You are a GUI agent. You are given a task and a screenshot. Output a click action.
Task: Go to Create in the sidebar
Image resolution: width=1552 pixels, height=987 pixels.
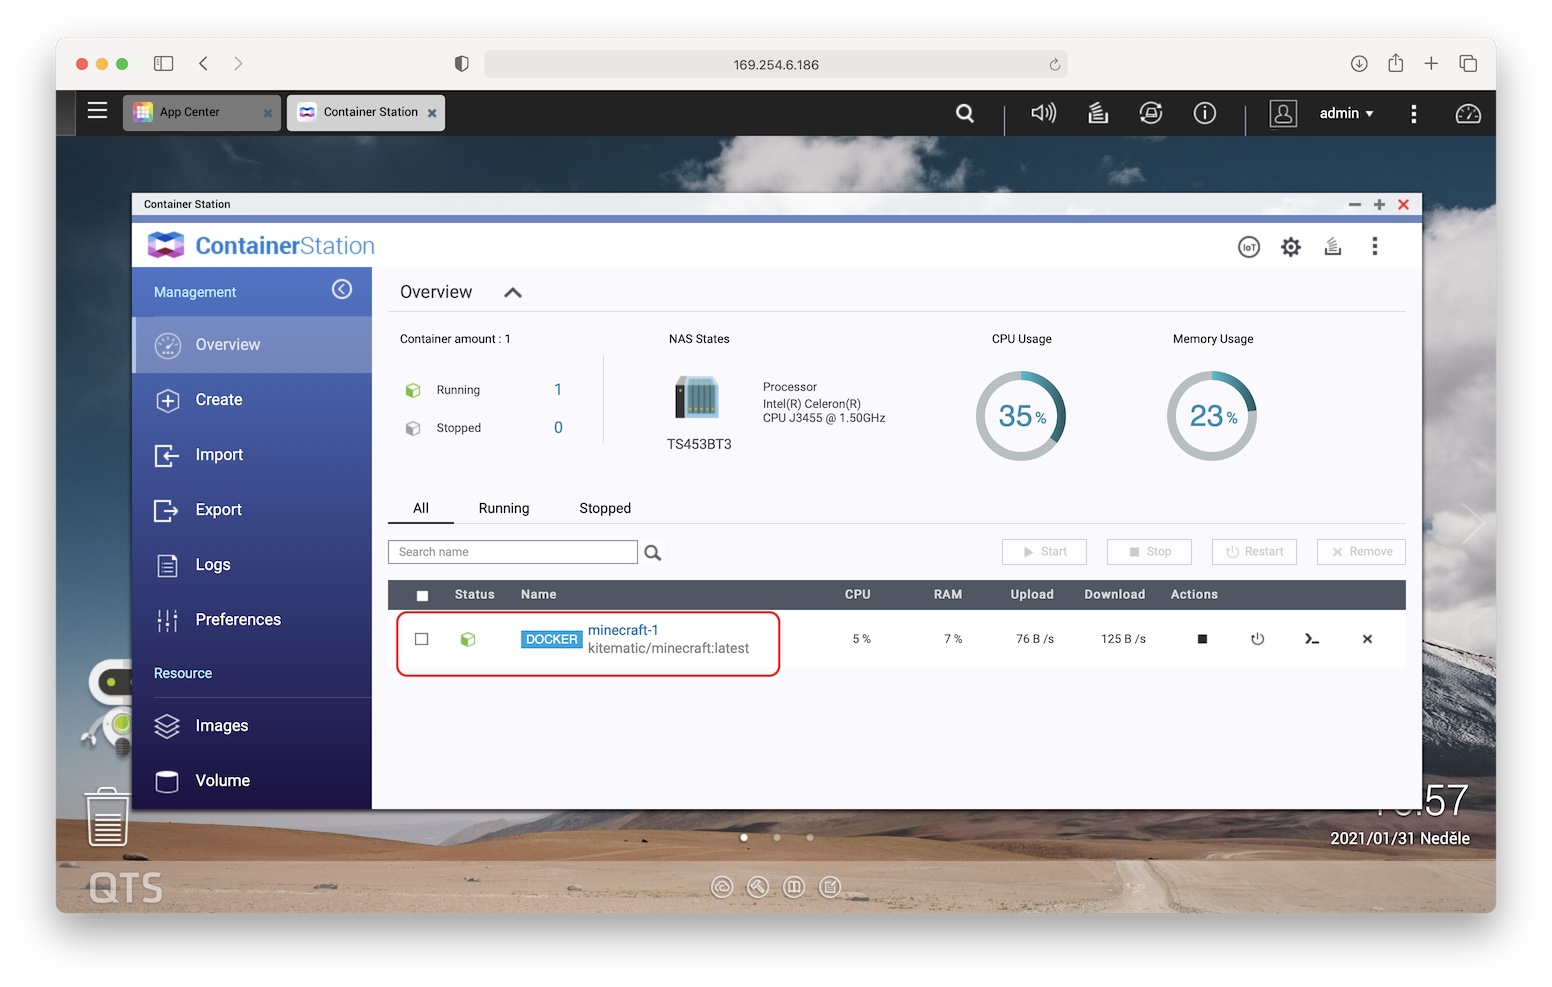pyautogui.click(x=218, y=400)
